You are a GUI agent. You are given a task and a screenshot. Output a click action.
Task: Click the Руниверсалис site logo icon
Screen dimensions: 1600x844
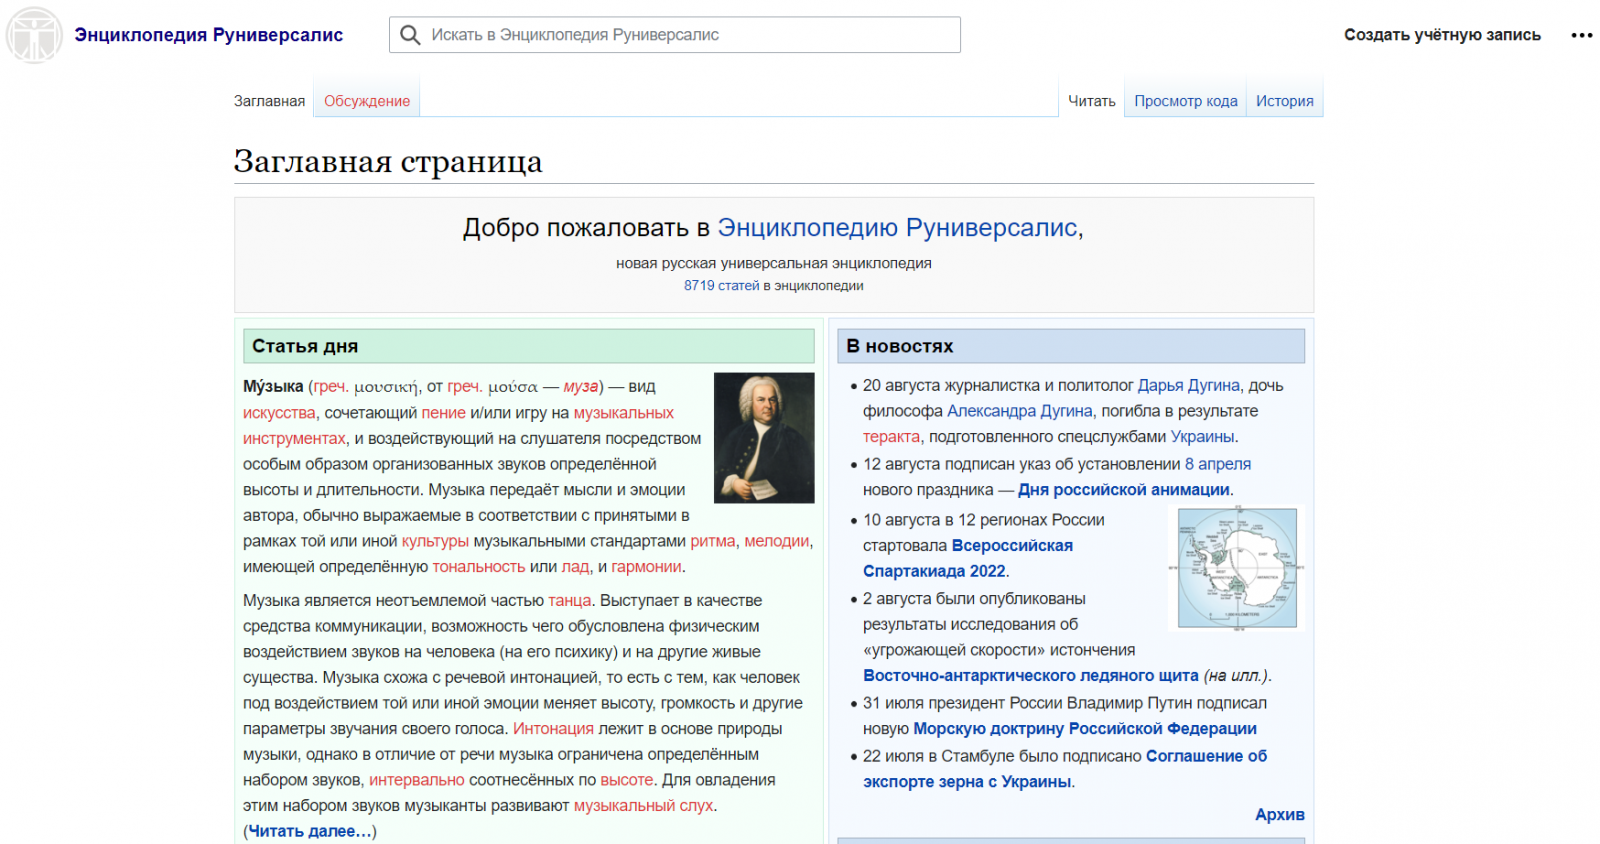tap(34, 35)
